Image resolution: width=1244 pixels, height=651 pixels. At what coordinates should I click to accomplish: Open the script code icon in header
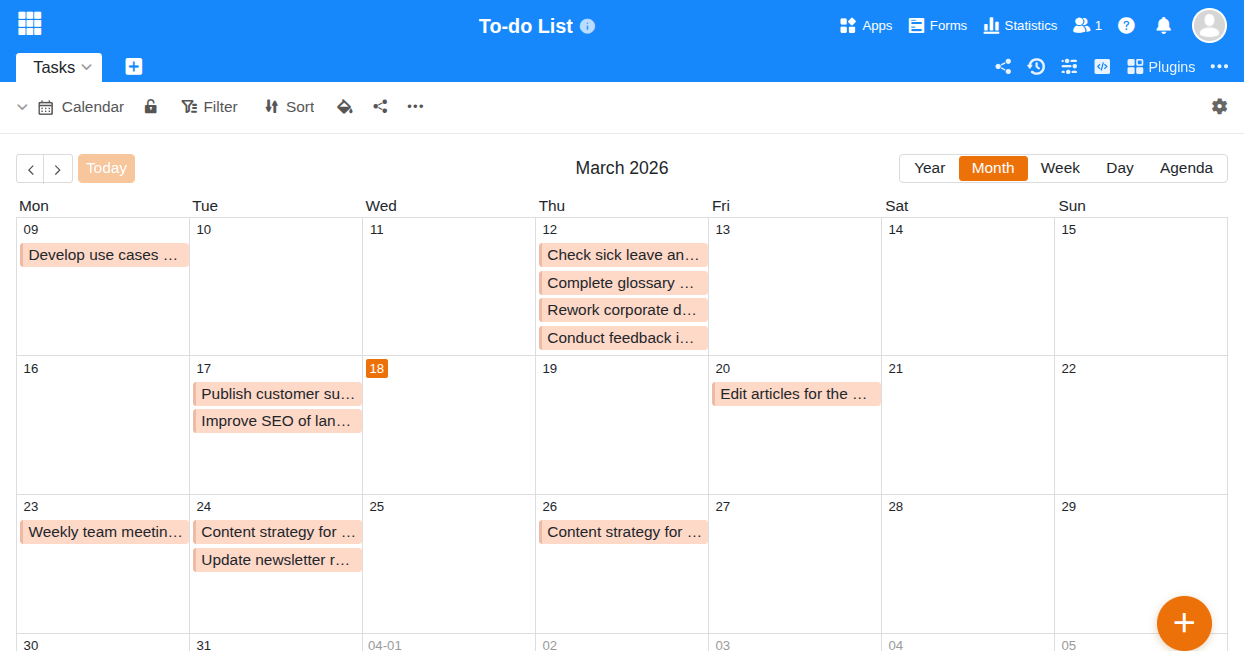tap(1102, 67)
